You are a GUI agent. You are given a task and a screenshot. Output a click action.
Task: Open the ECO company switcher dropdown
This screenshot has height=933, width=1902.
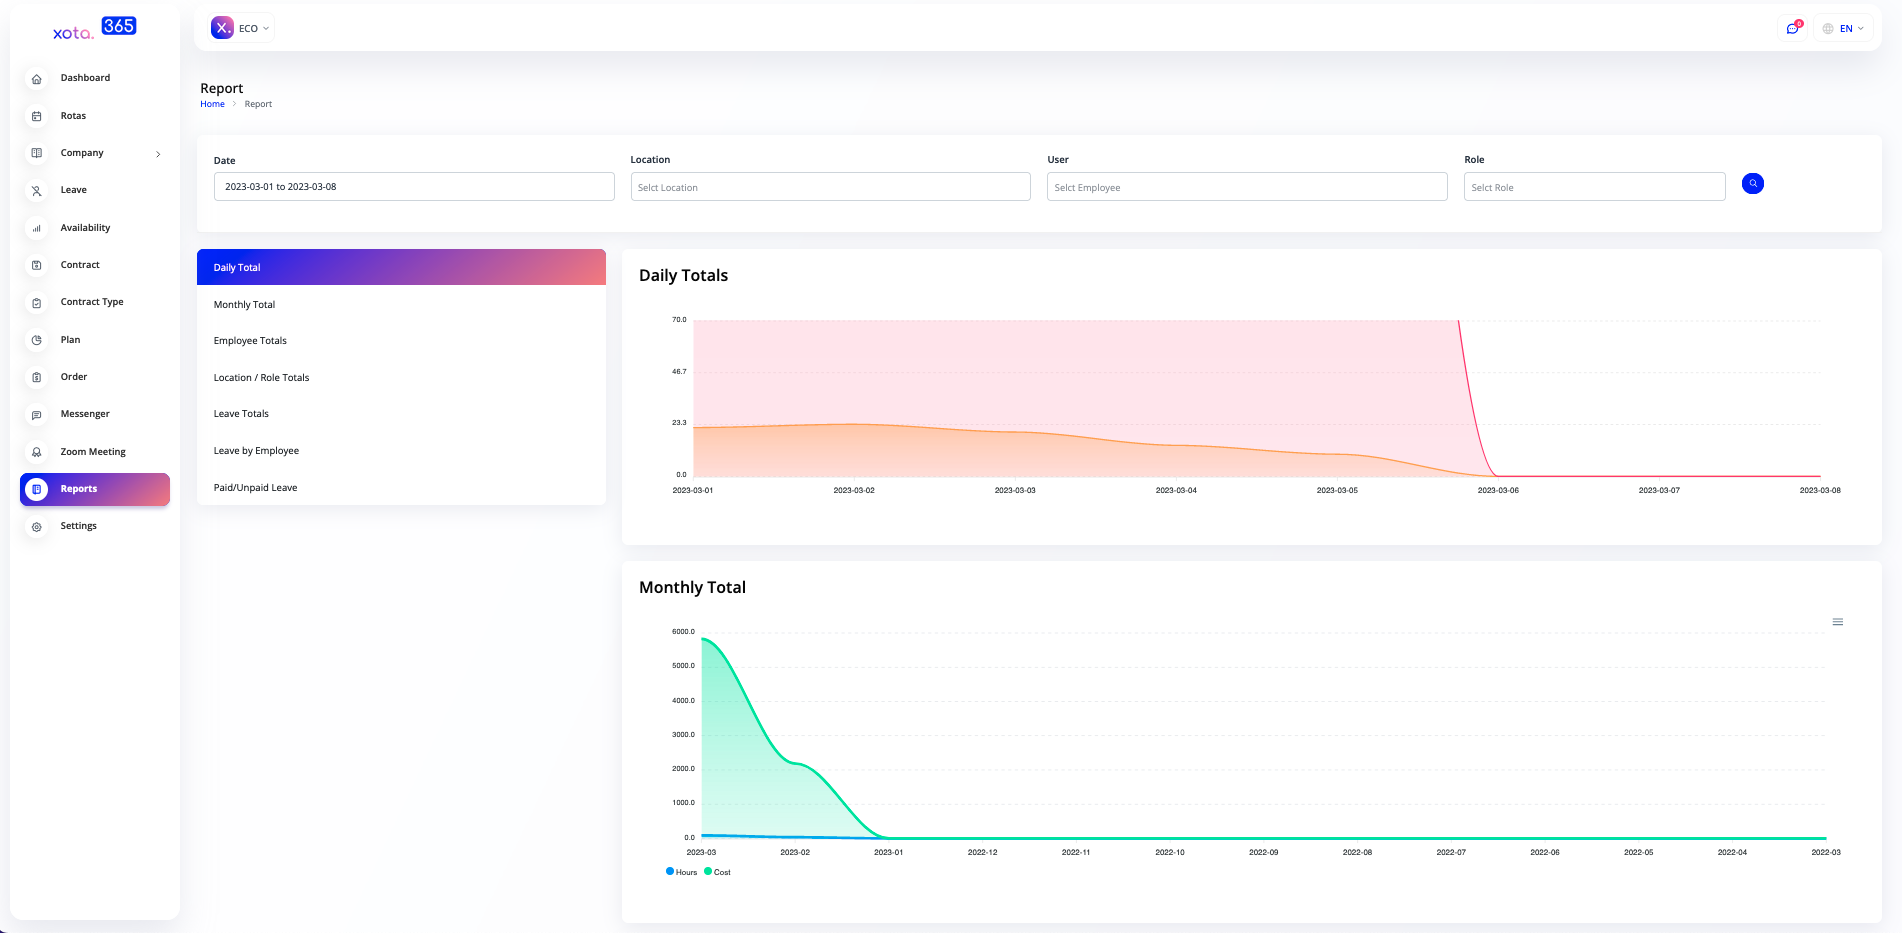click(241, 28)
